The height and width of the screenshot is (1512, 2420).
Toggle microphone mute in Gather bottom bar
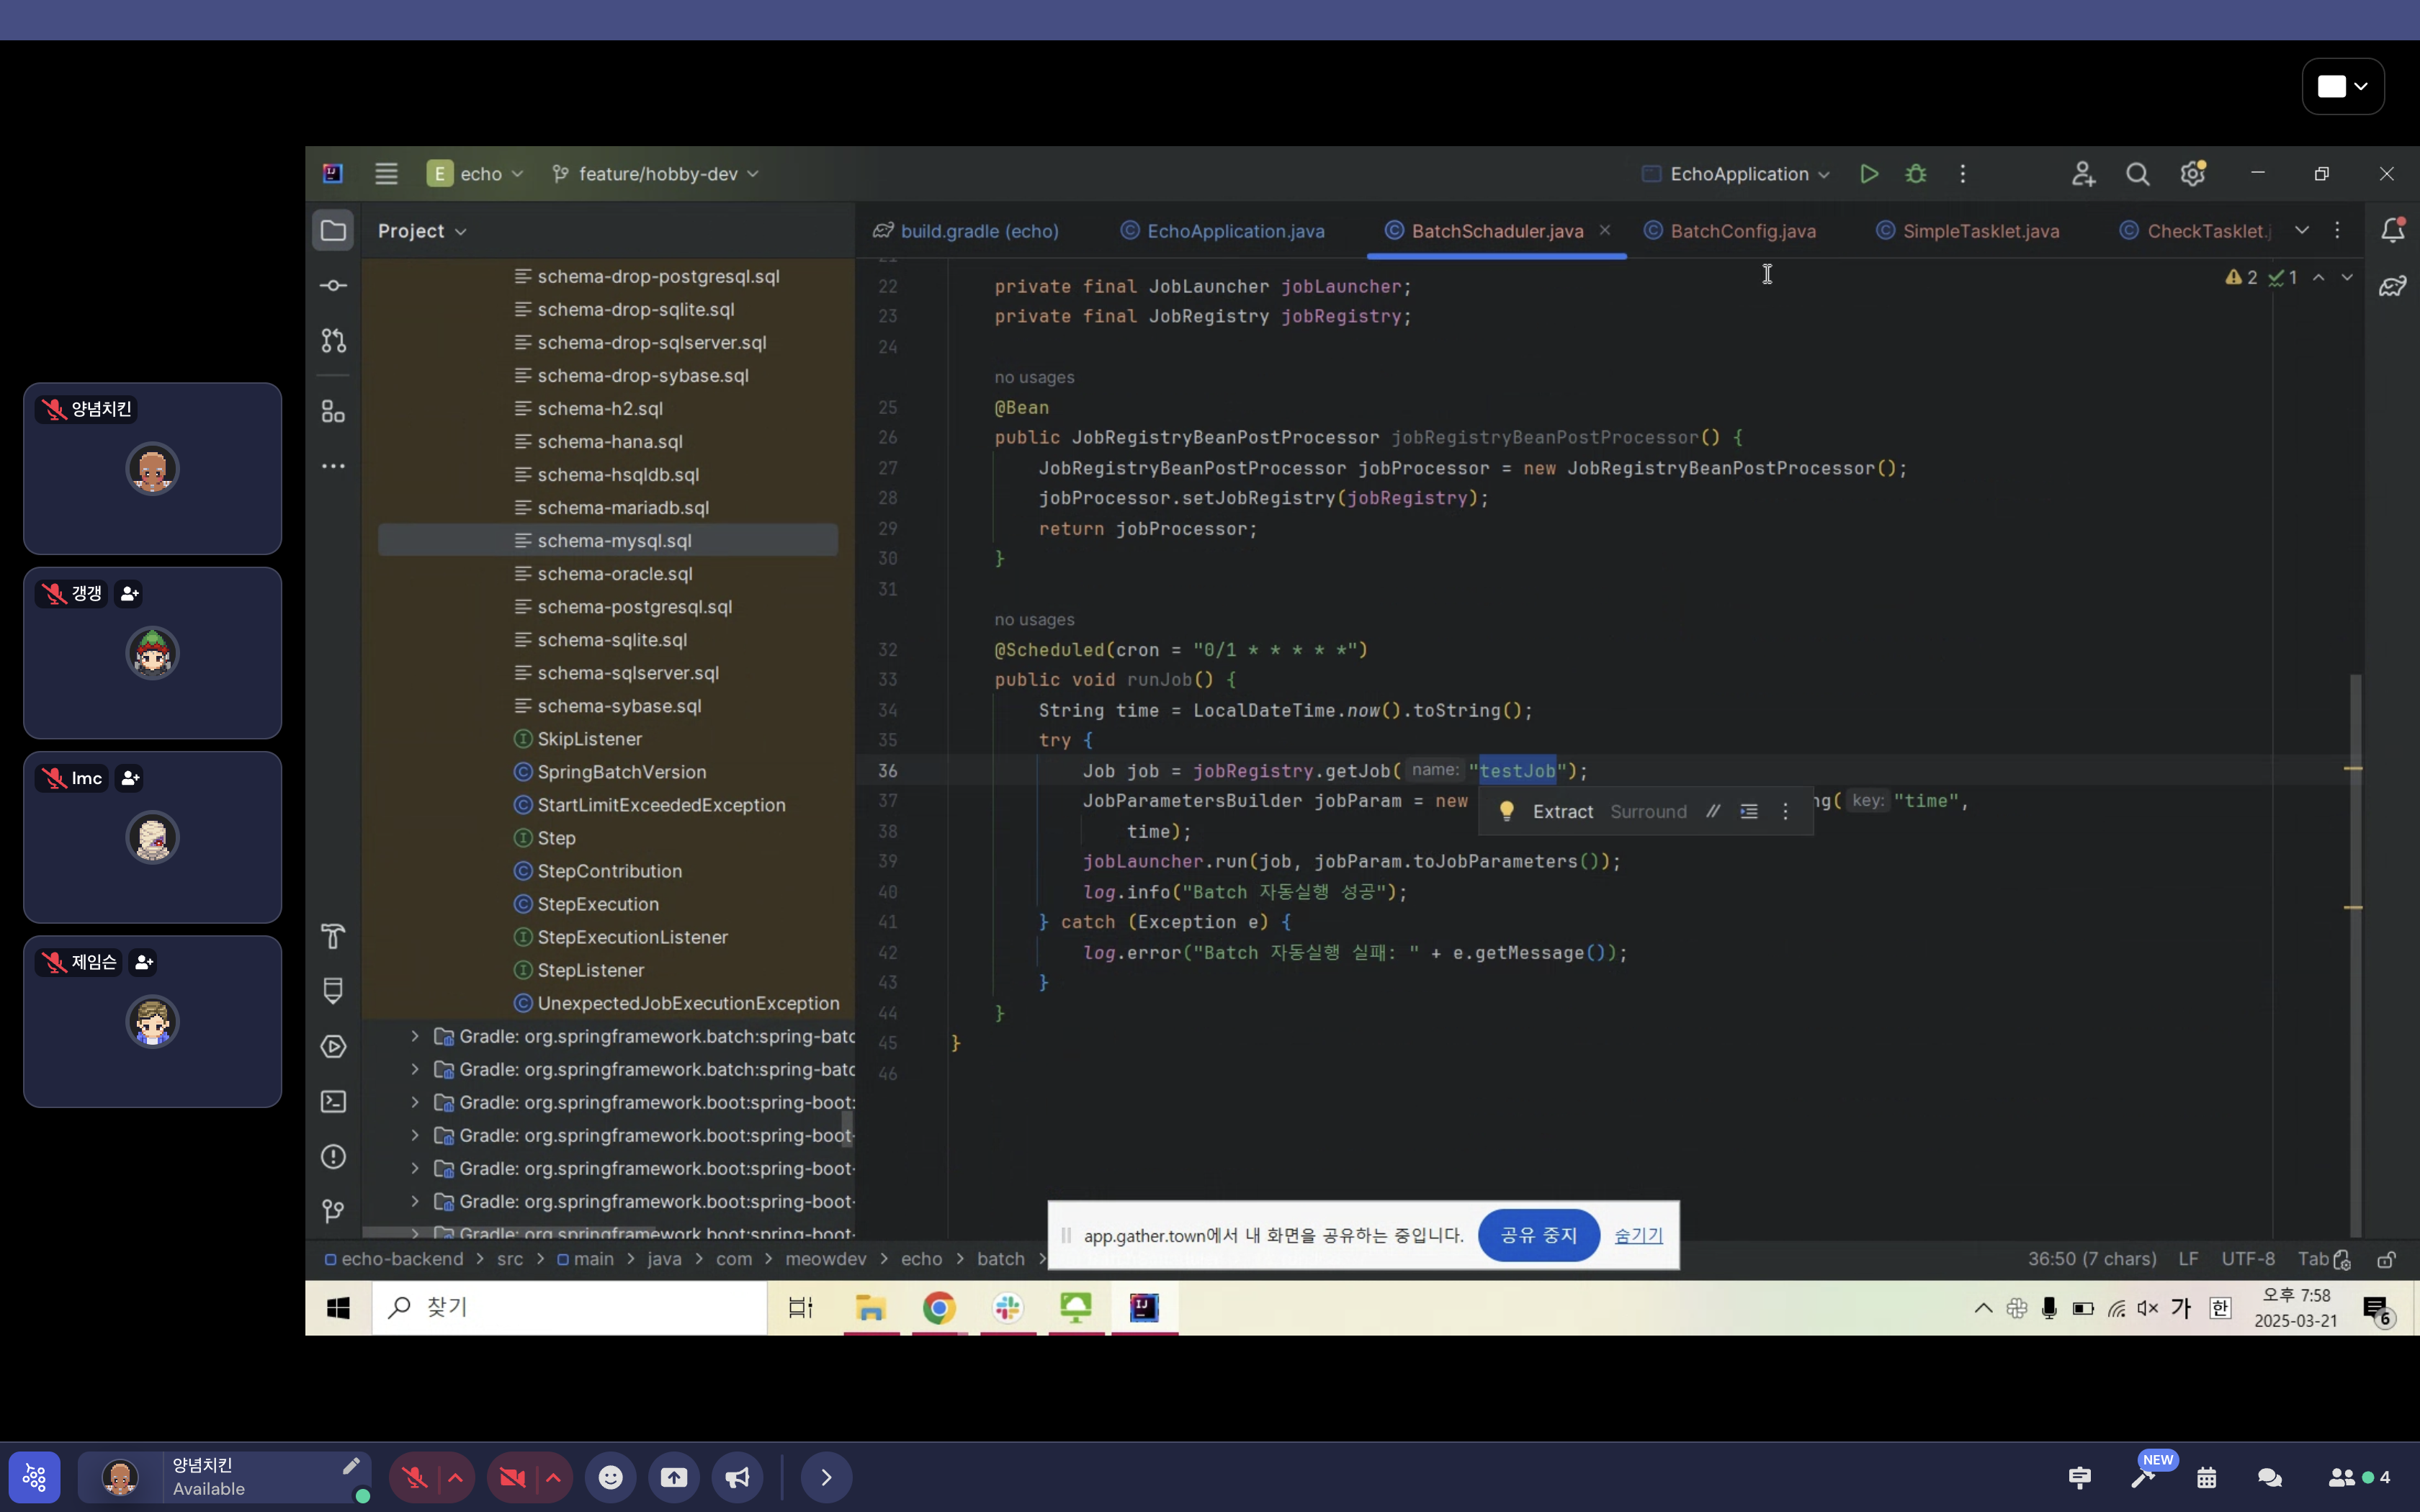pyautogui.click(x=415, y=1477)
